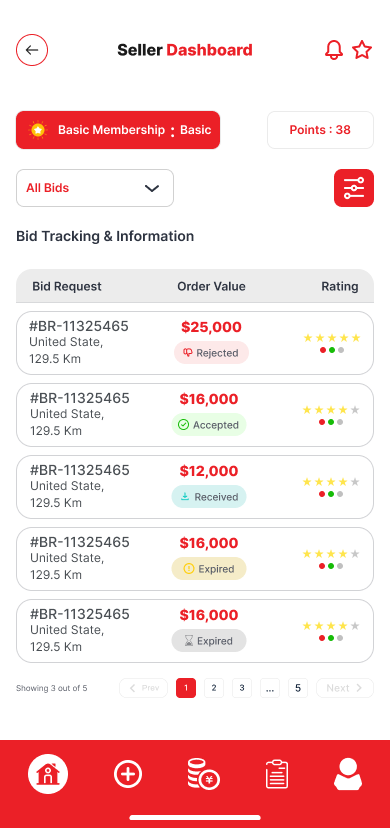The height and width of the screenshot is (828, 390).
Task: Click the Next pagination button
Action: tap(345, 688)
